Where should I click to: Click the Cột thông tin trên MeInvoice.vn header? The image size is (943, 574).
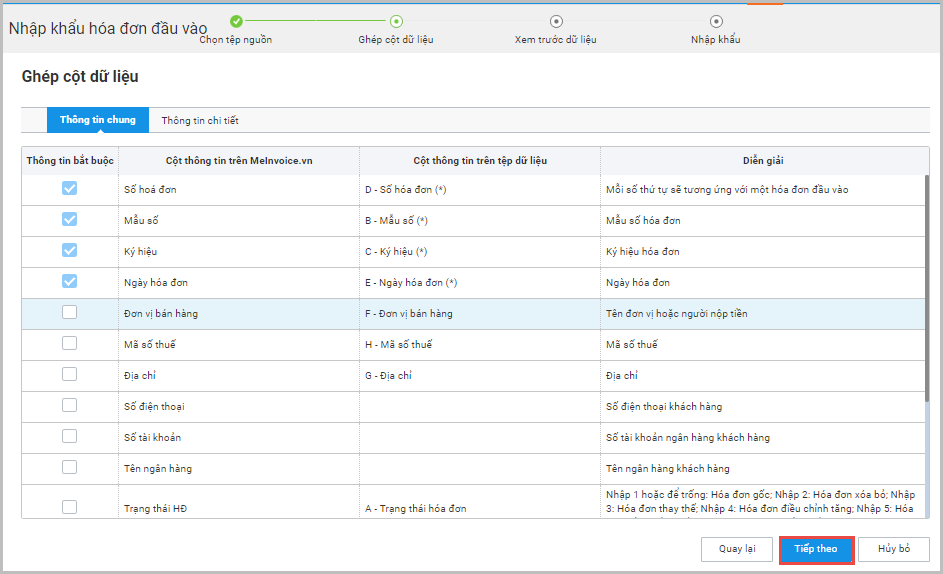point(239,161)
